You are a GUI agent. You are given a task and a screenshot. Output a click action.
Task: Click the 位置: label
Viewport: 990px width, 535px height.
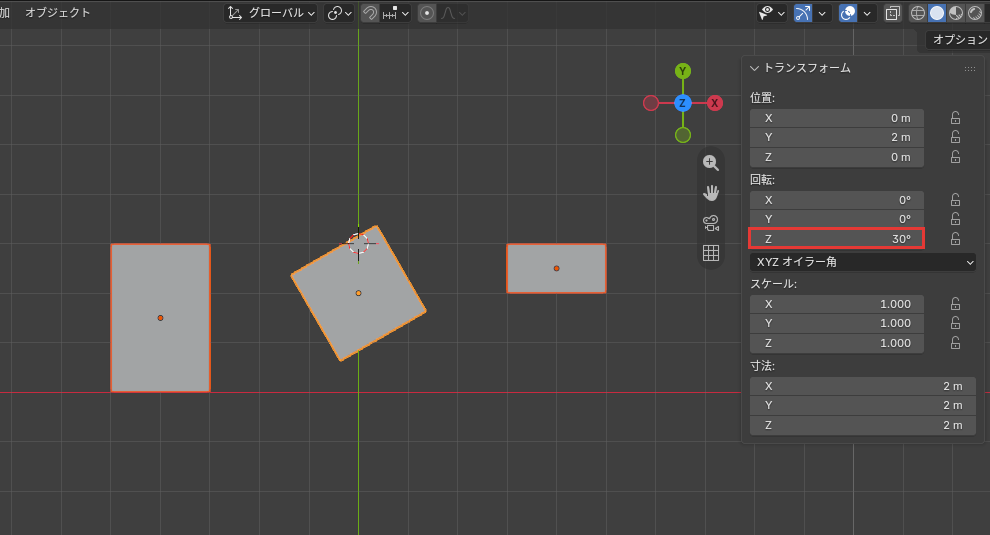pyautogui.click(x=762, y=98)
